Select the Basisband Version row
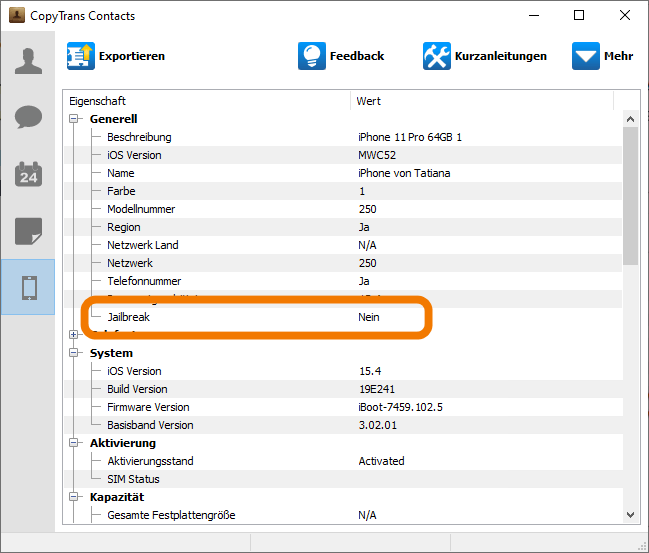This screenshot has height=553, width=649. coord(343,425)
